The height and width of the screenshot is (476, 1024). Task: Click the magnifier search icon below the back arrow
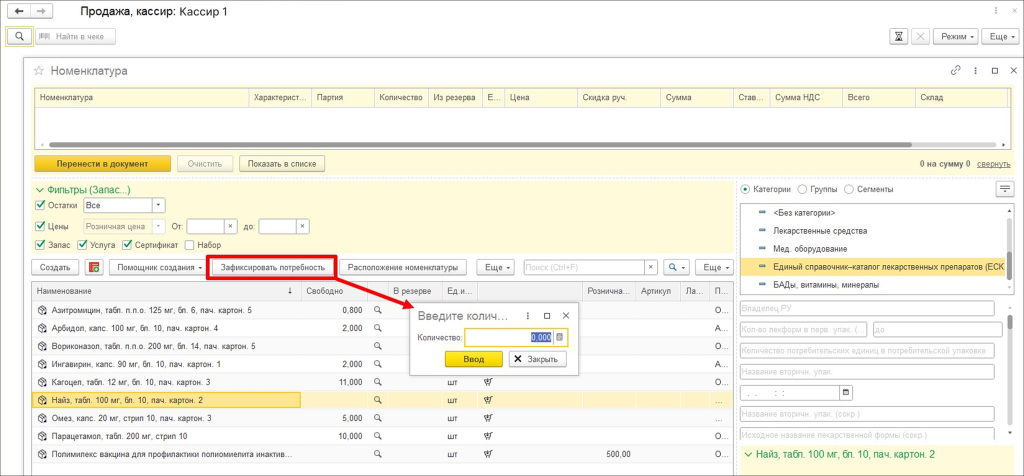click(18, 36)
